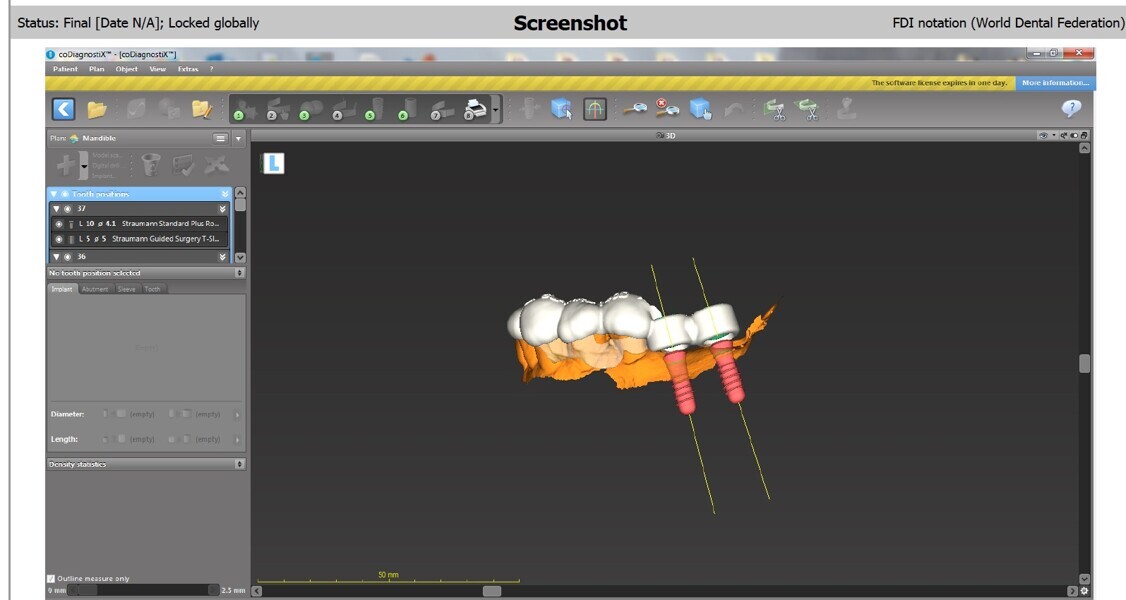Open the No tooth position selected dropdown
This screenshot has height=600, width=1126.
click(x=239, y=273)
